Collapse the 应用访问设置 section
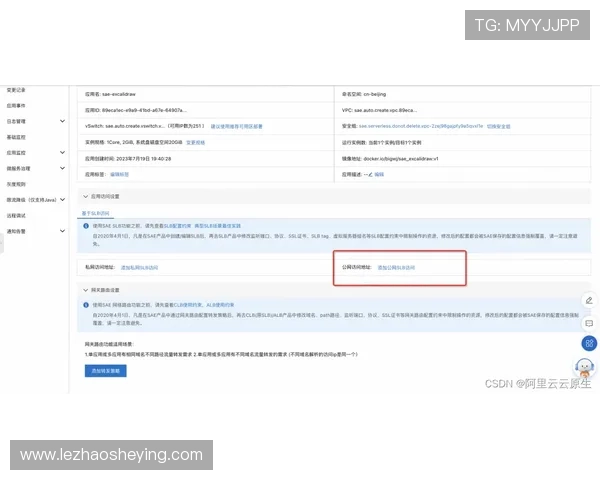The image size is (600, 480). tap(85, 197)
